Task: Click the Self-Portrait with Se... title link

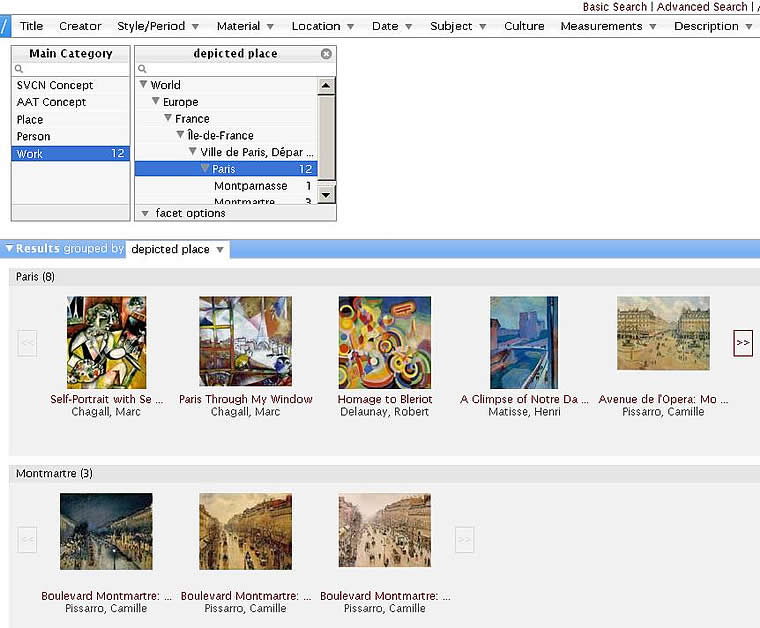Action: tap(106, 399)
